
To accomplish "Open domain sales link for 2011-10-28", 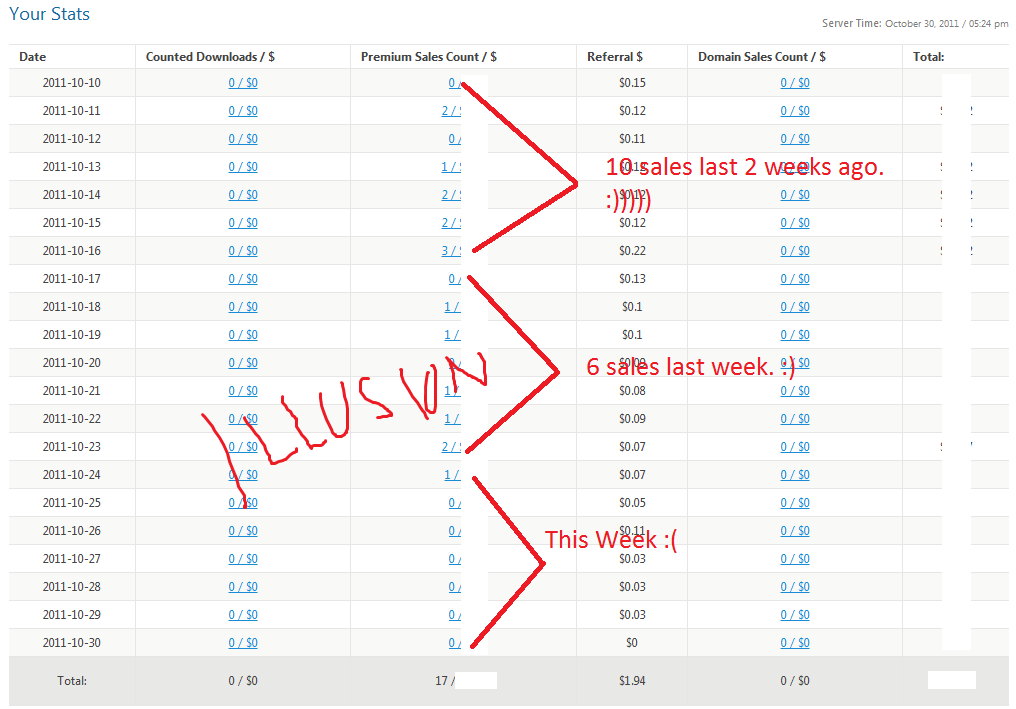I will pyautogui.click(x=795, y=587).
